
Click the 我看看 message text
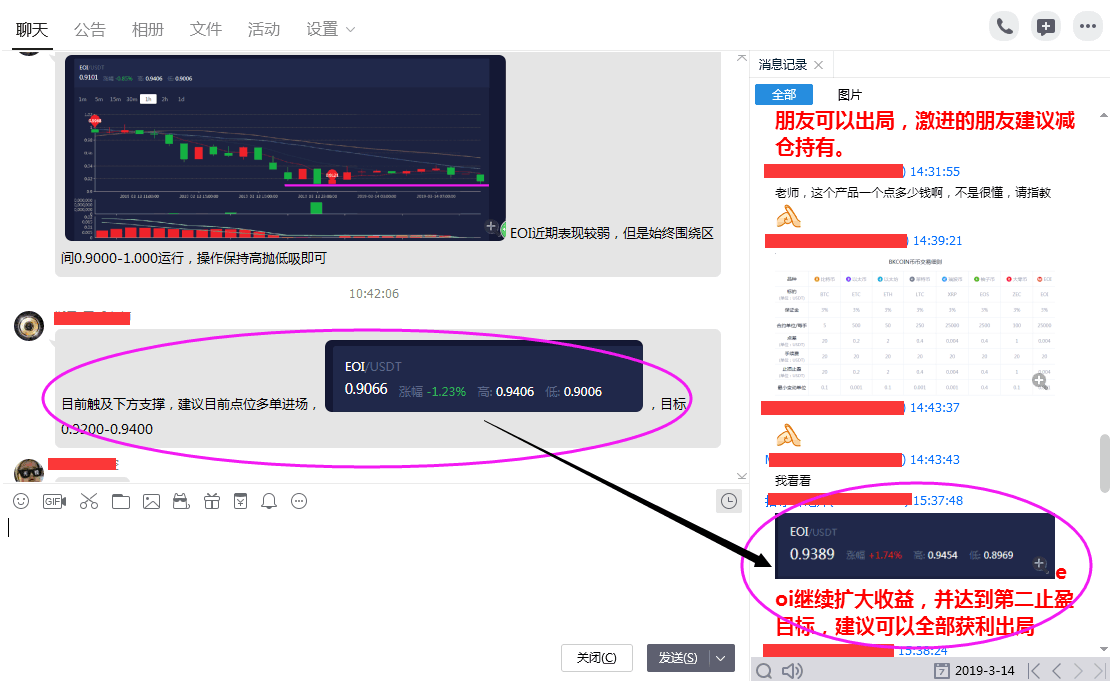(792, 481)
